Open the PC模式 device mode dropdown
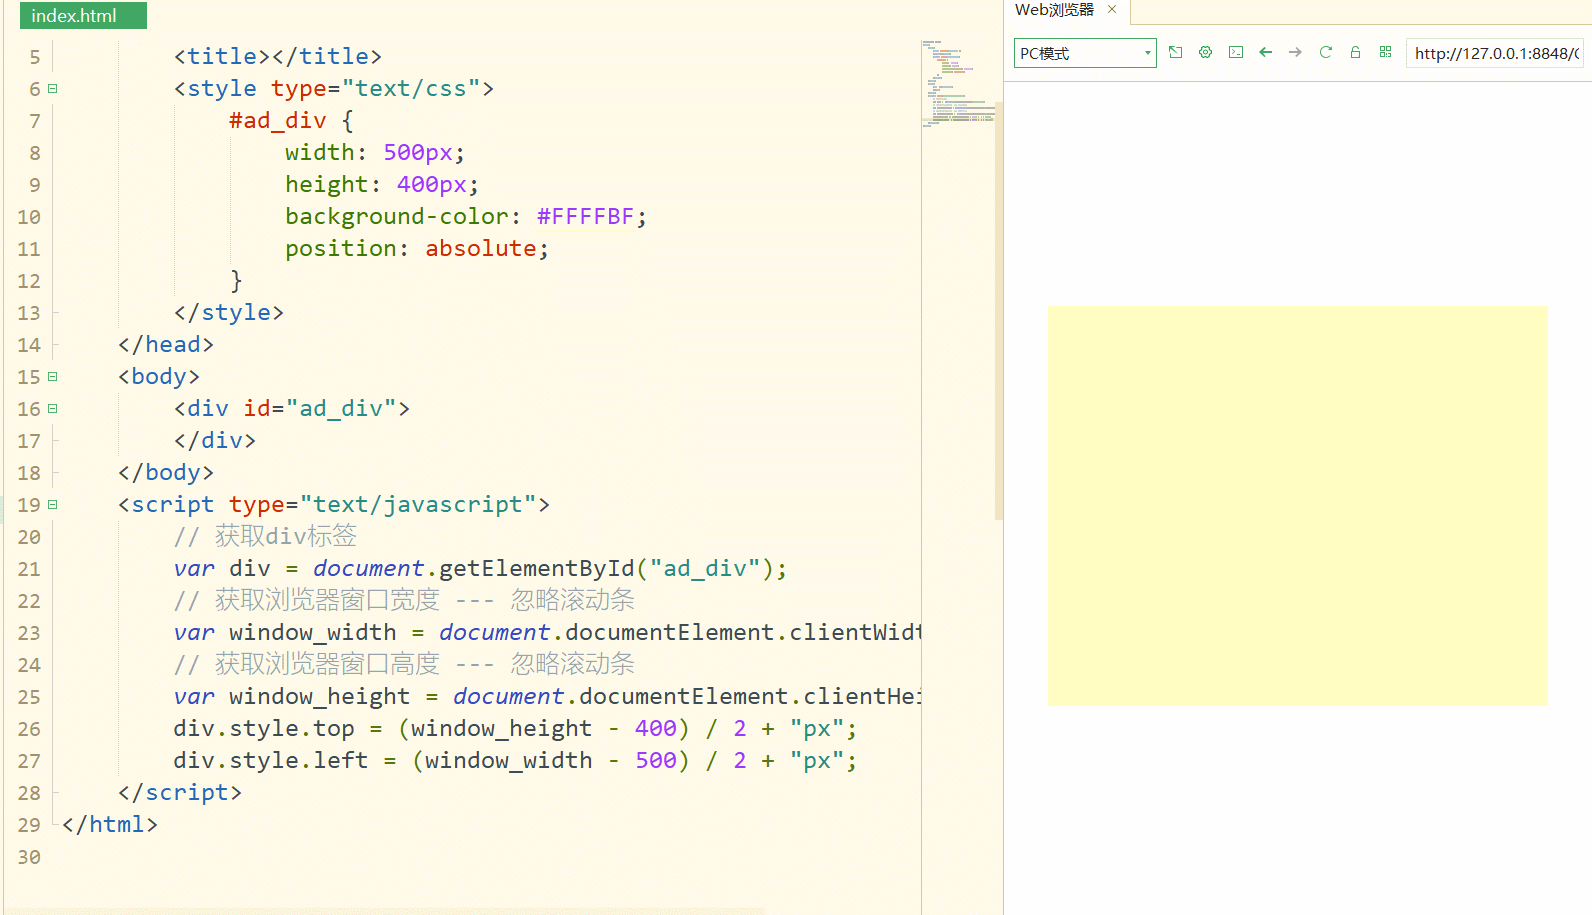 pyautogui.click(x=1085, y=53)
